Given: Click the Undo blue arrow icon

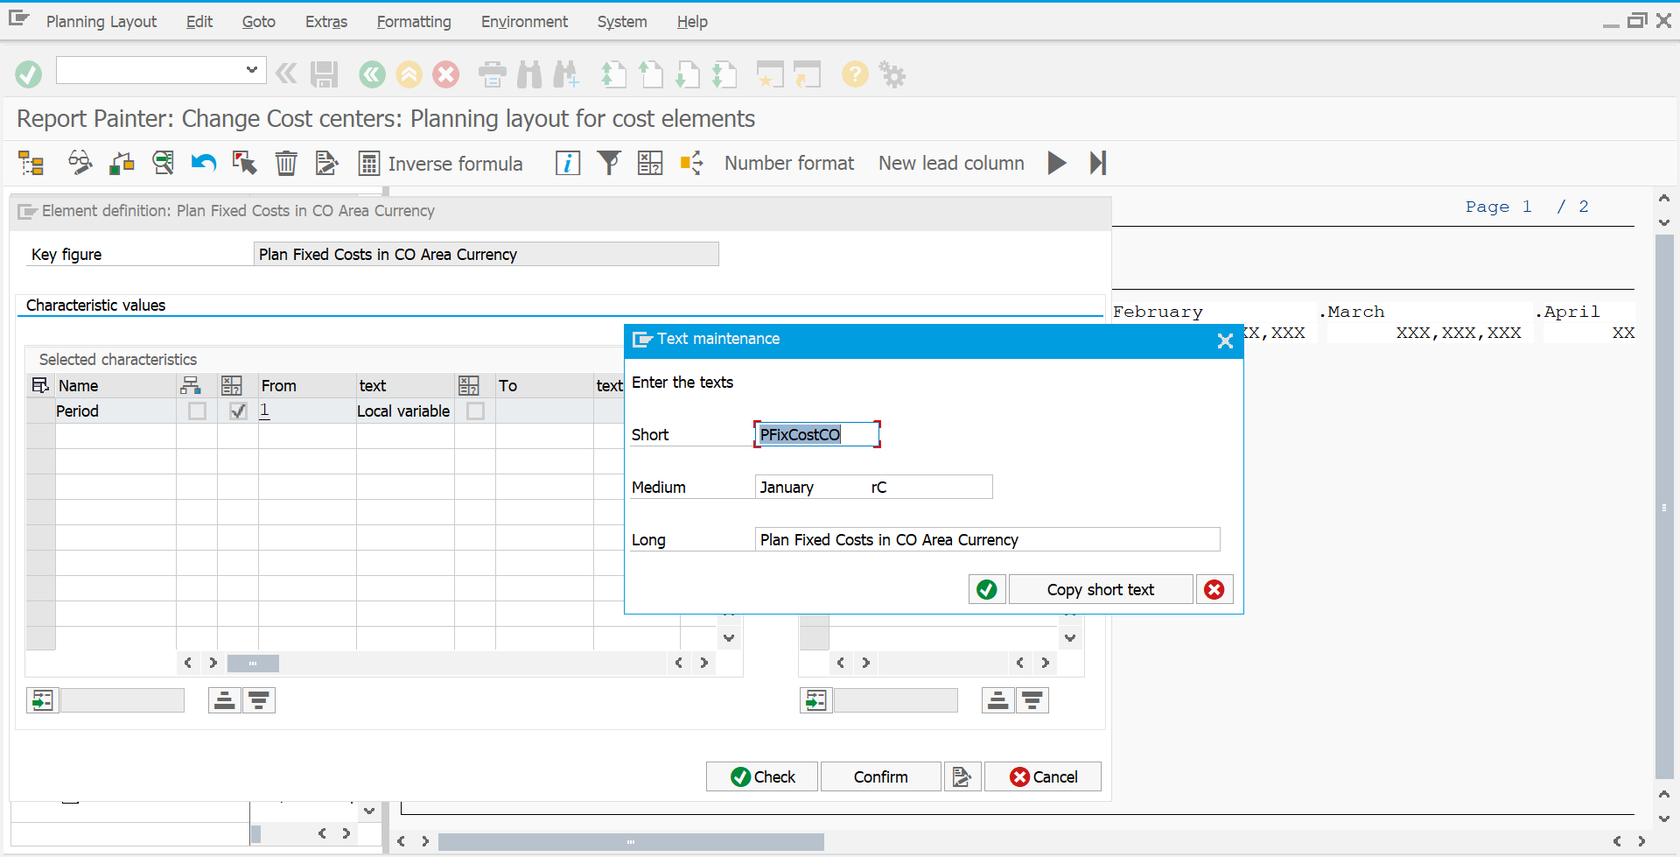Looking at the screenshot, I should [x=204, y=163].
